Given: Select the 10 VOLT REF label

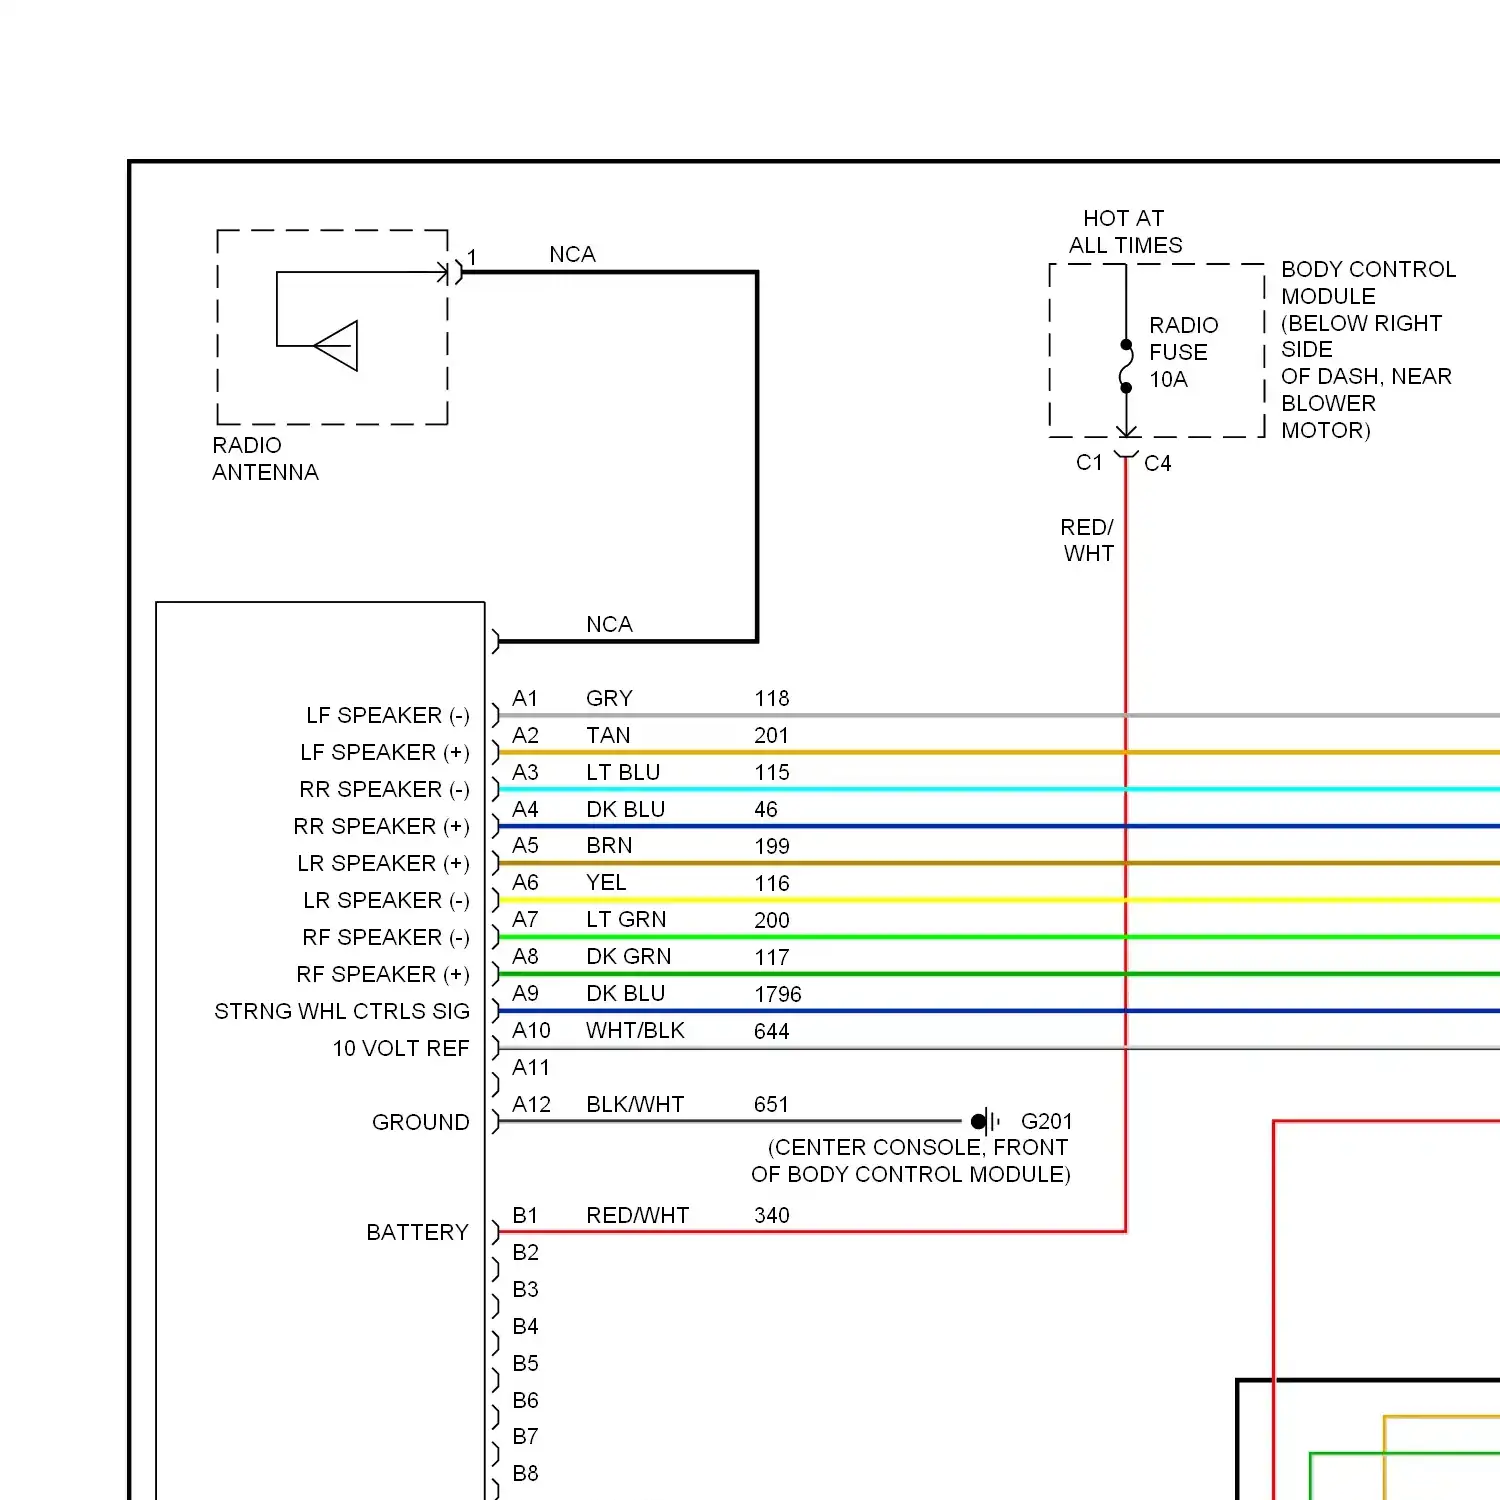Looking at the screenshot, I should click(x=401, y=1049).
